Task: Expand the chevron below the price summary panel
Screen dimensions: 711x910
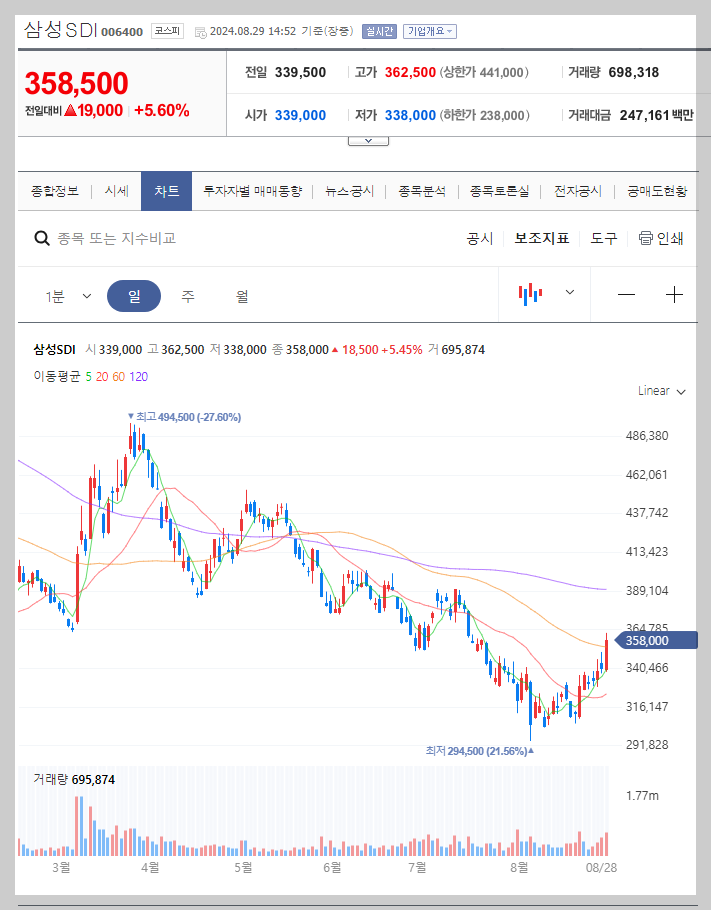Action: tap(368, 139)
